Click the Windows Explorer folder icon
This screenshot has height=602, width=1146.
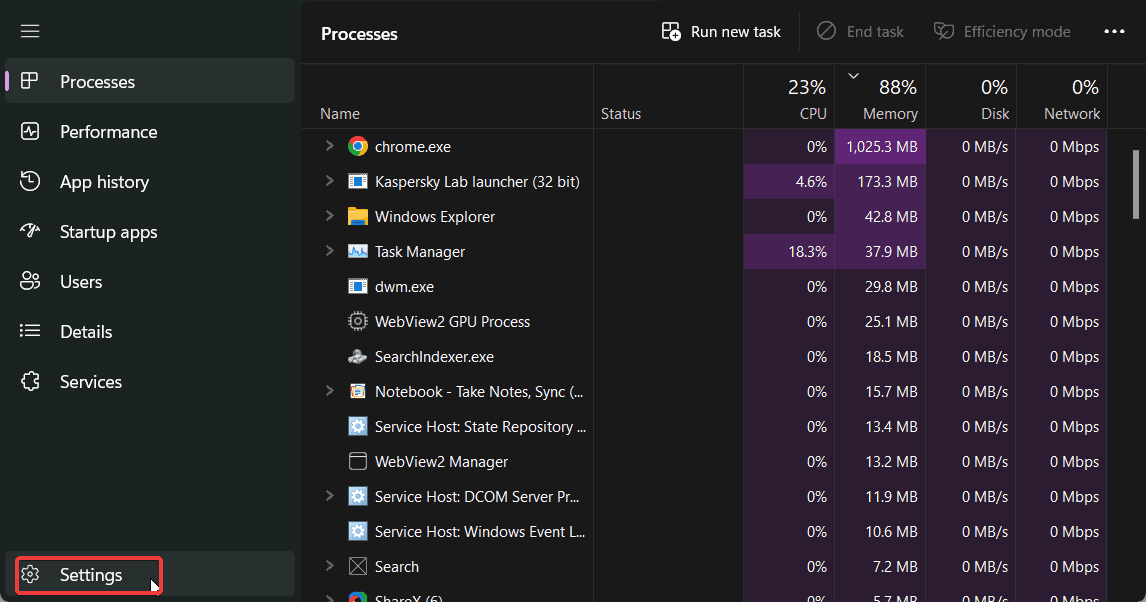tap(357, 216)
